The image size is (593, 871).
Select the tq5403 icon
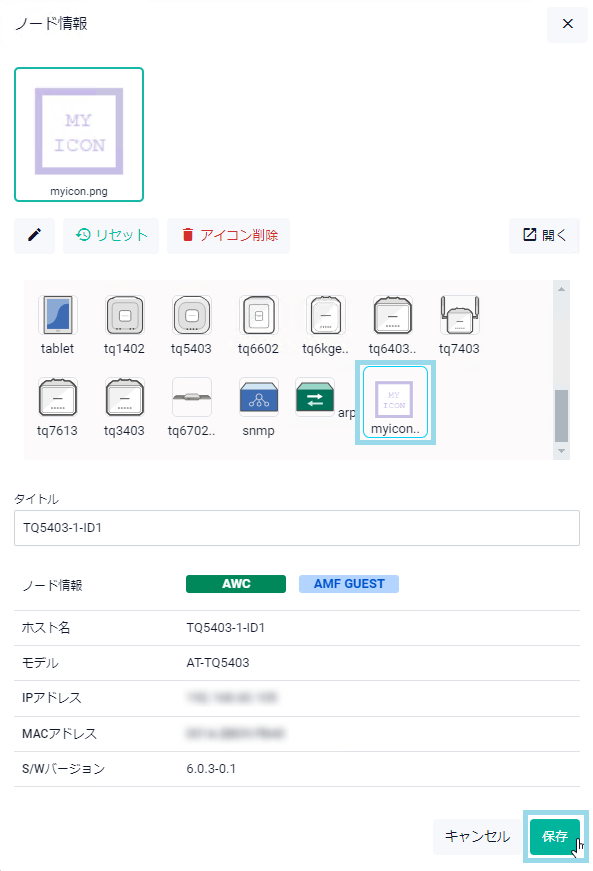click(192, 325)
